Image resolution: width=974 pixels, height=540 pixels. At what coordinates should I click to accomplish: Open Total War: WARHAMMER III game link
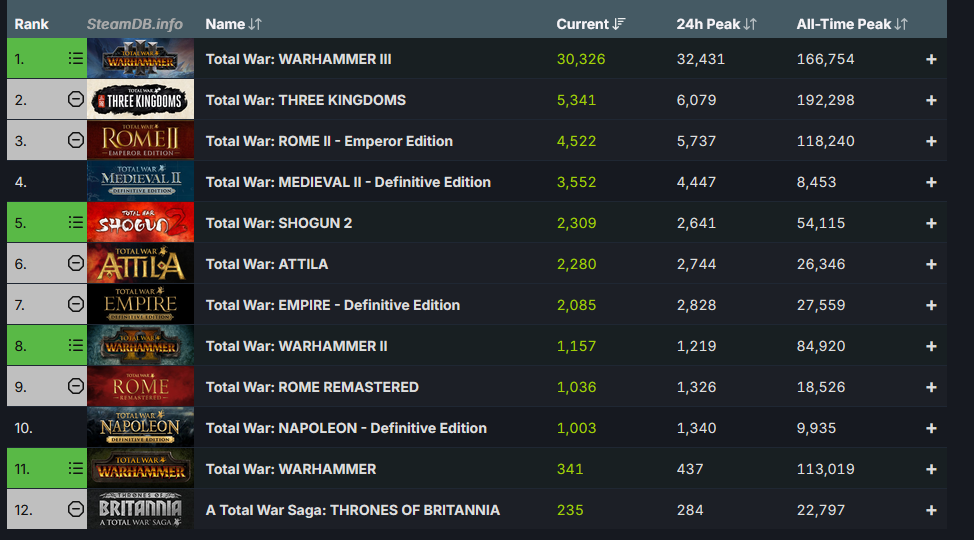(298, 59)
